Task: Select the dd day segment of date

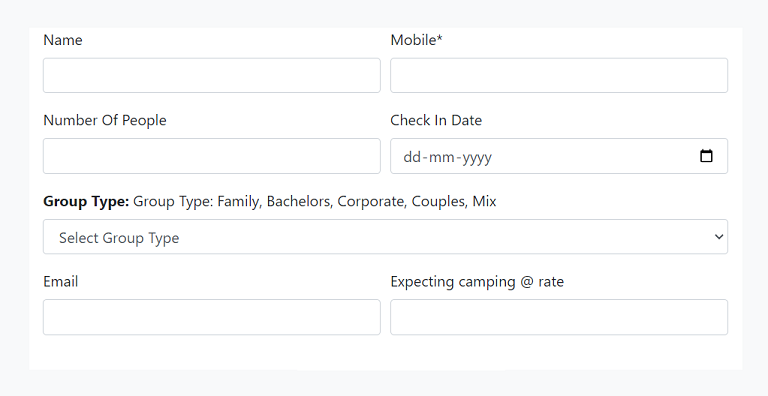Action: pyautogui.click(x=412, y=157)
